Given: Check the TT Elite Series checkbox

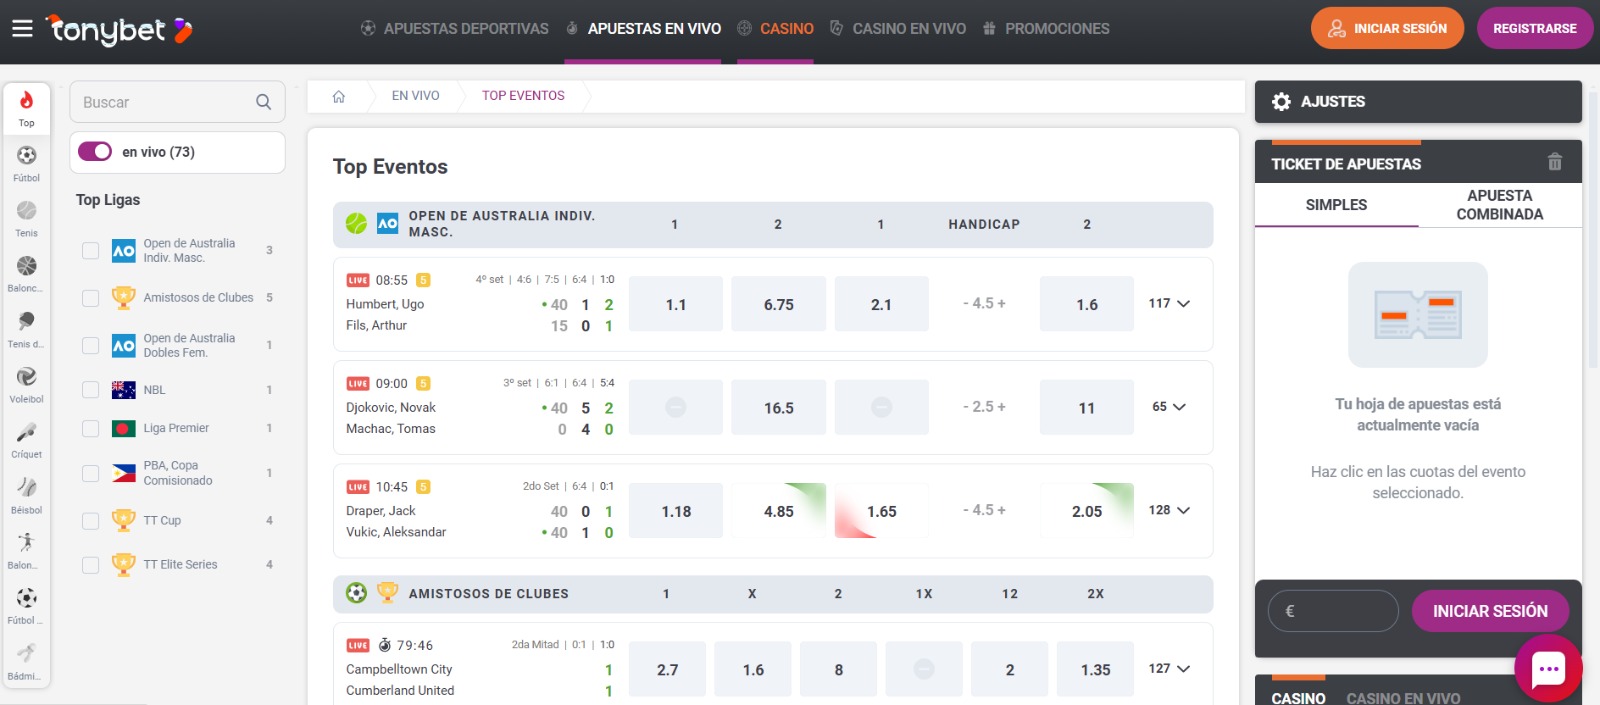Looking at the screenshot, I should (x=91, y=564).
